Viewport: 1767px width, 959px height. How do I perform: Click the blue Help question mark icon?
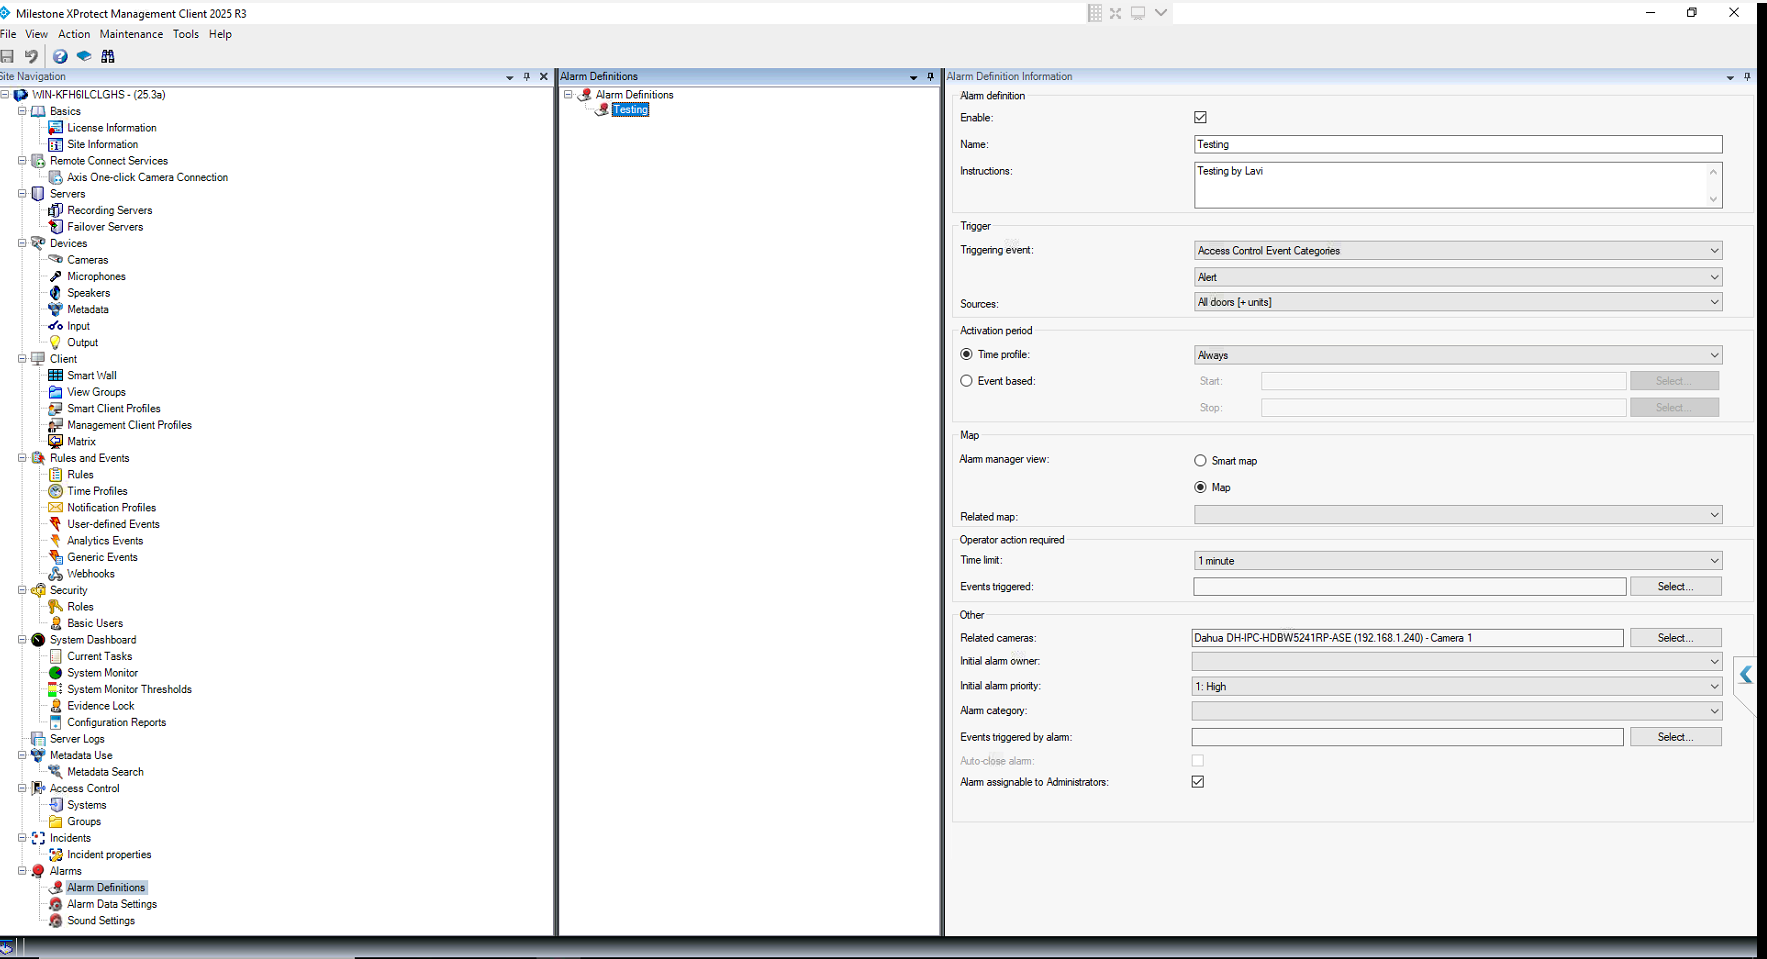click(x=60, y=57)
